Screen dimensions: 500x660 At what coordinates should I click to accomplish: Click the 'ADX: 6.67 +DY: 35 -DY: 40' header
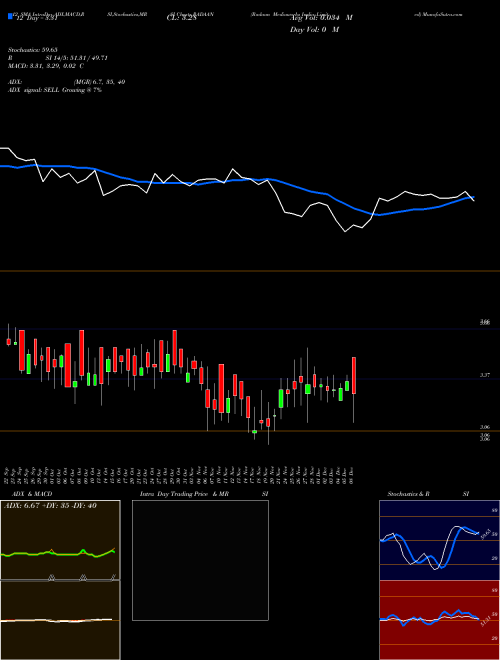click(x=50, y=506)
